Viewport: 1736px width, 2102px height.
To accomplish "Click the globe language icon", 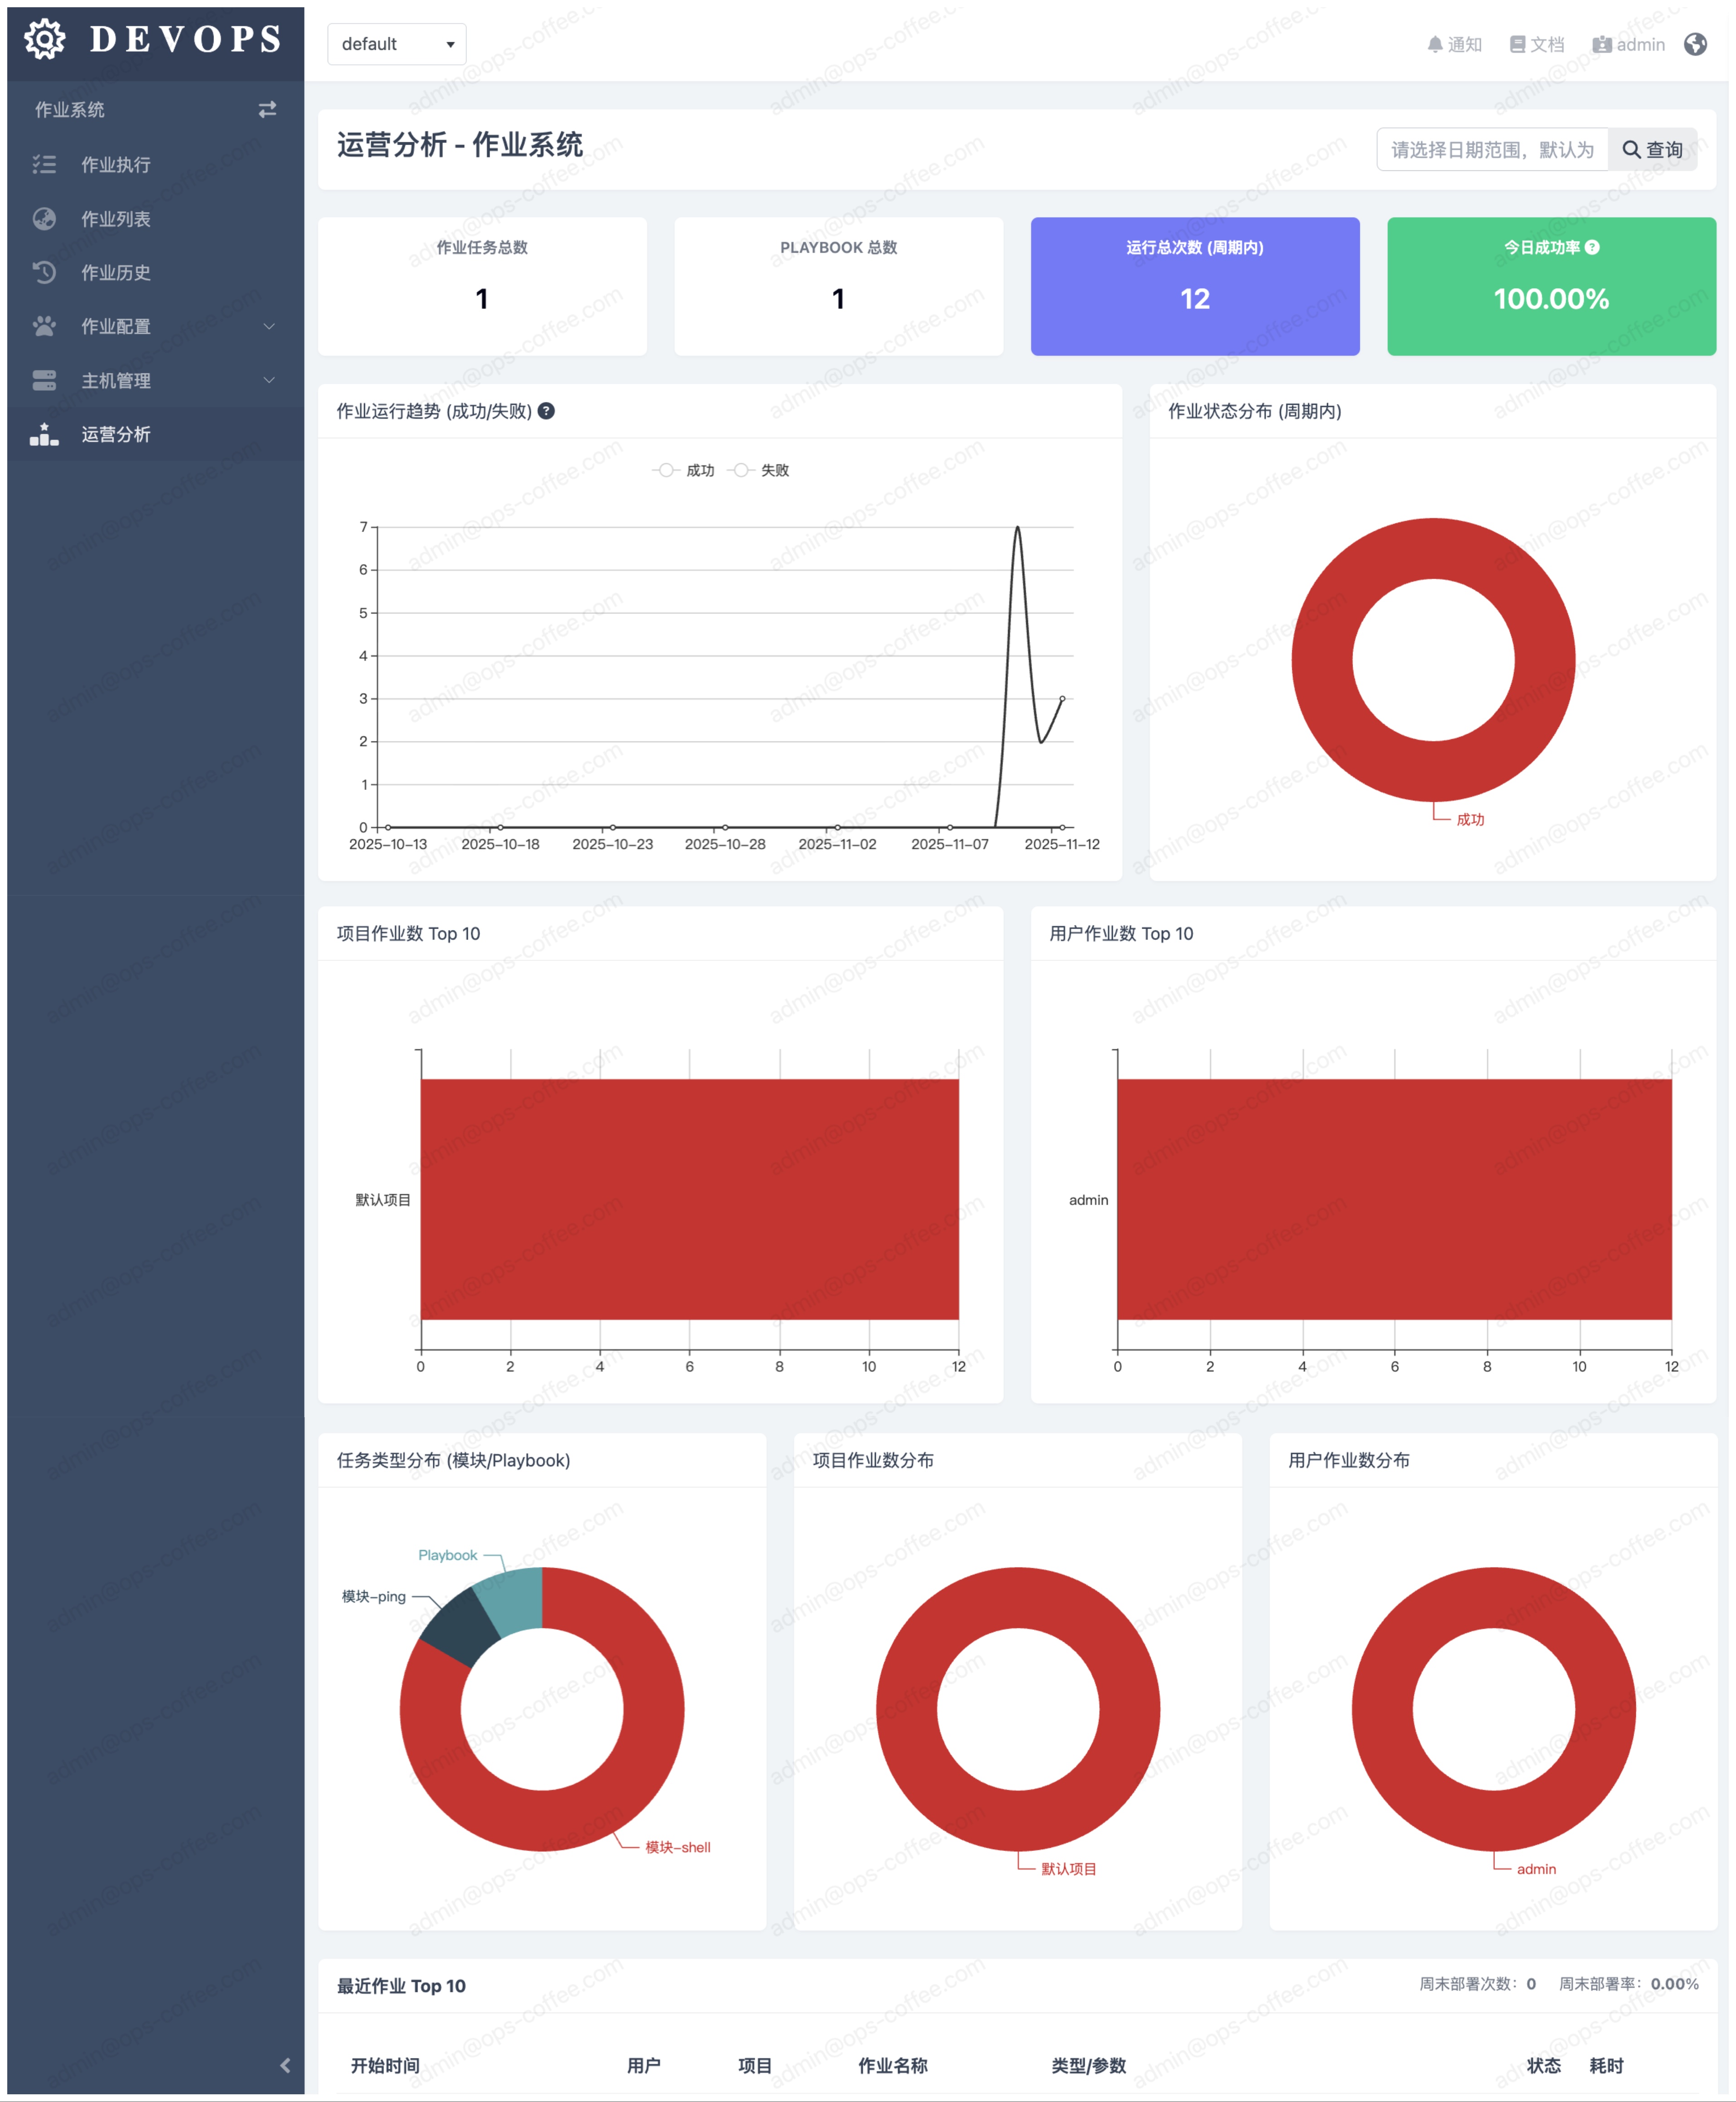I will point(1696,44).
